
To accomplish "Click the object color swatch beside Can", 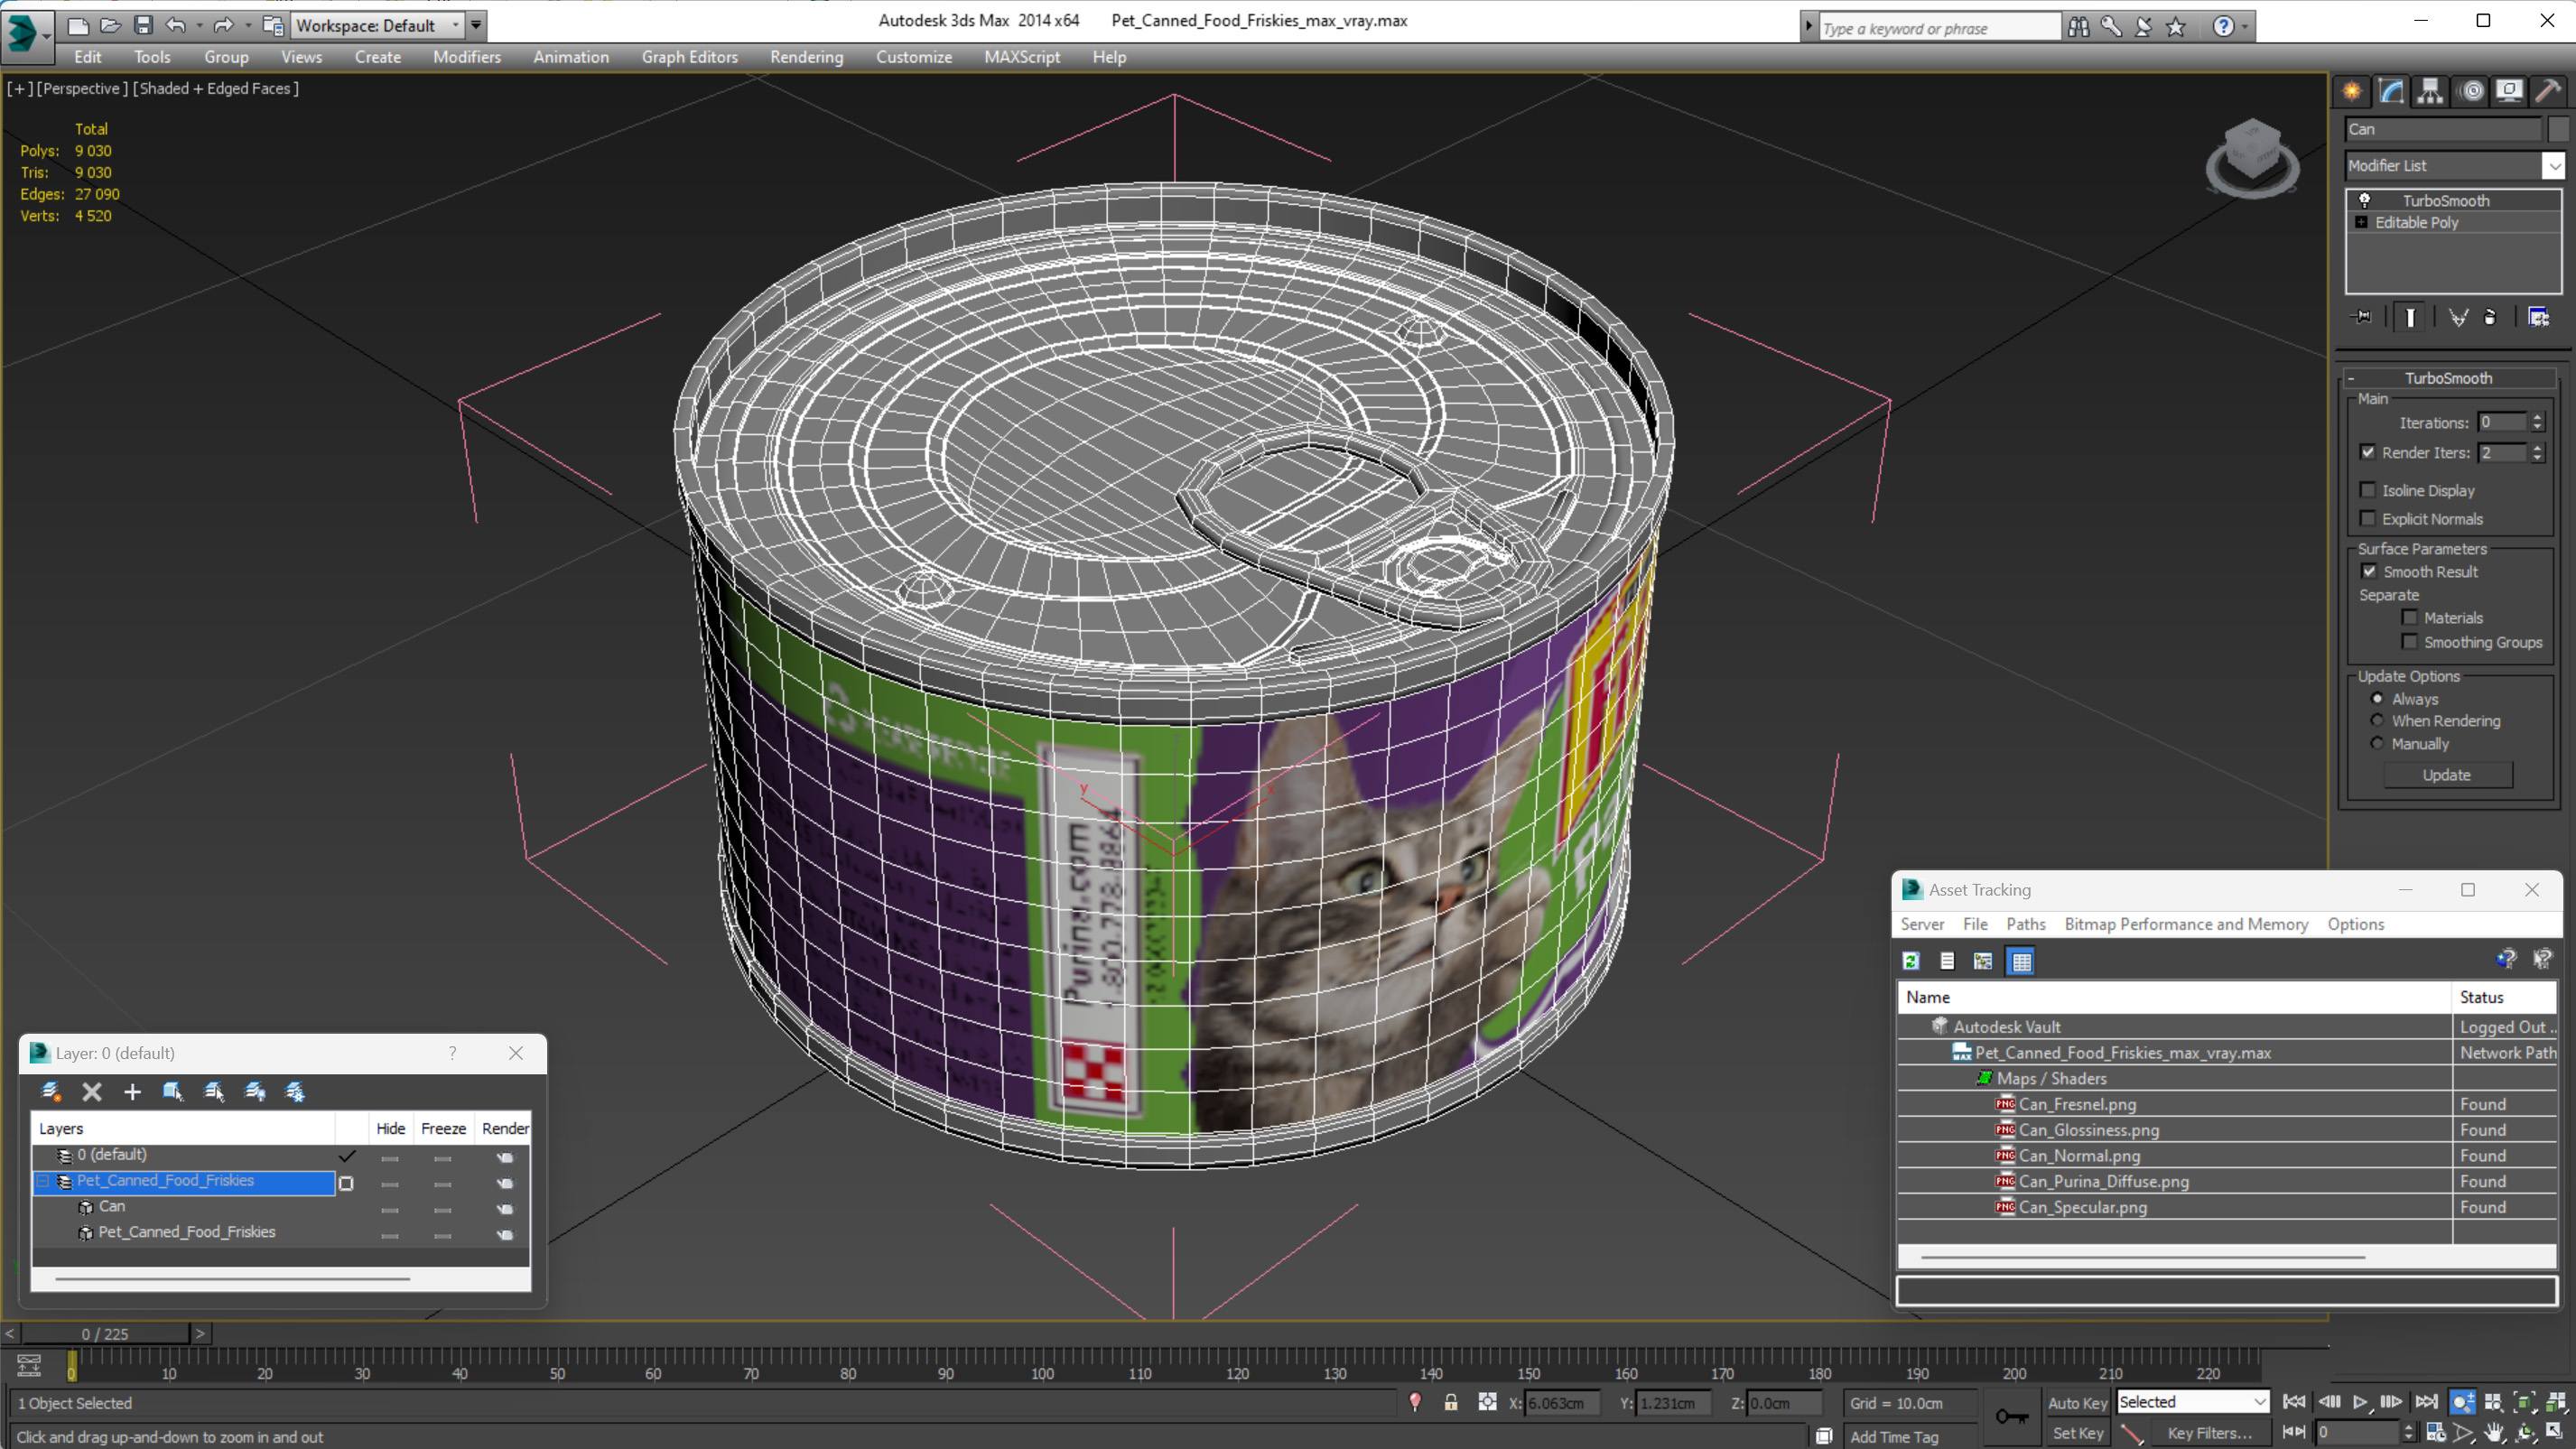I will [x=2557, y=129].
